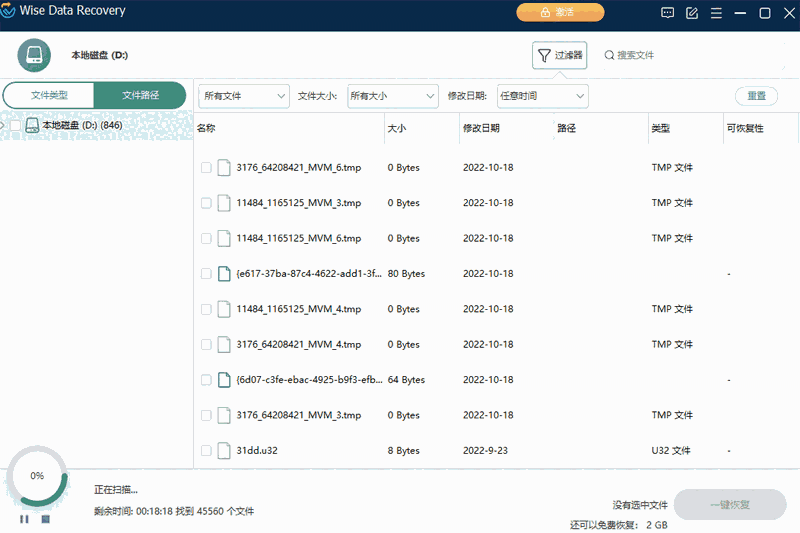
Task: Open the feedback chat bubble icon
Action: point(668,13)
